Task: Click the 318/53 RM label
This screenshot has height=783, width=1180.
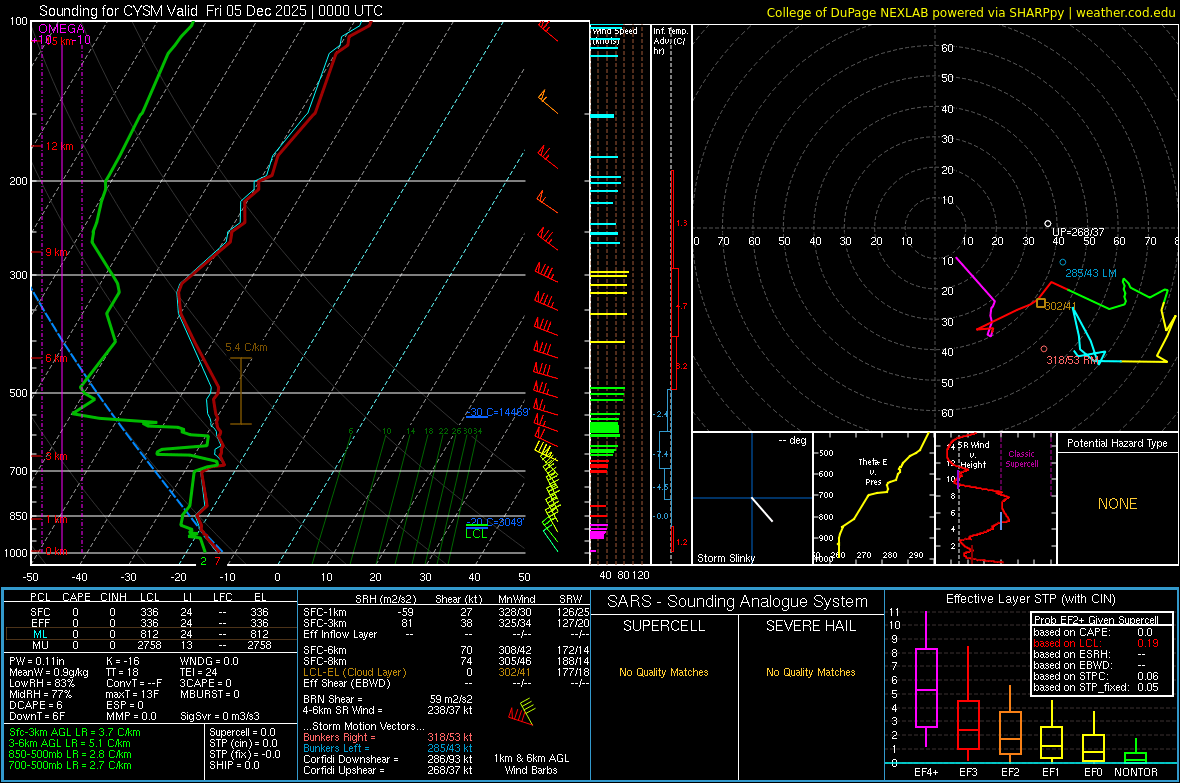Action: point(1072,361)
